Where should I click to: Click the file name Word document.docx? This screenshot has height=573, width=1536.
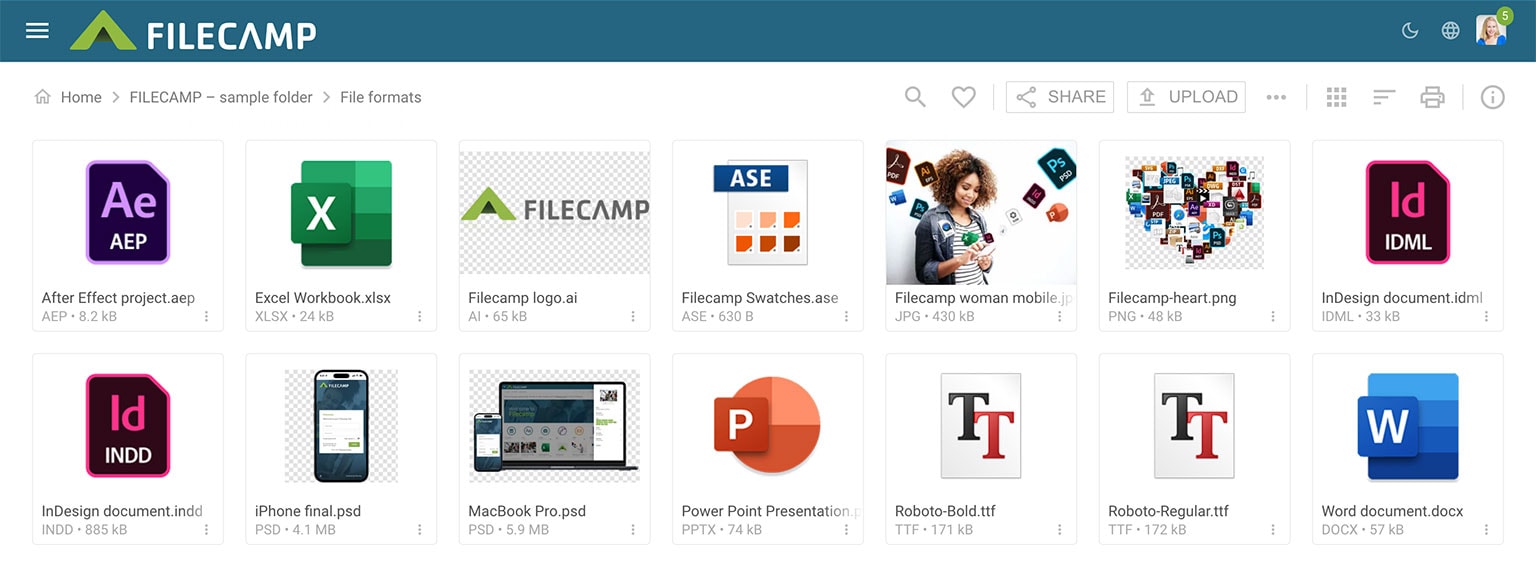click(1392, 511)
